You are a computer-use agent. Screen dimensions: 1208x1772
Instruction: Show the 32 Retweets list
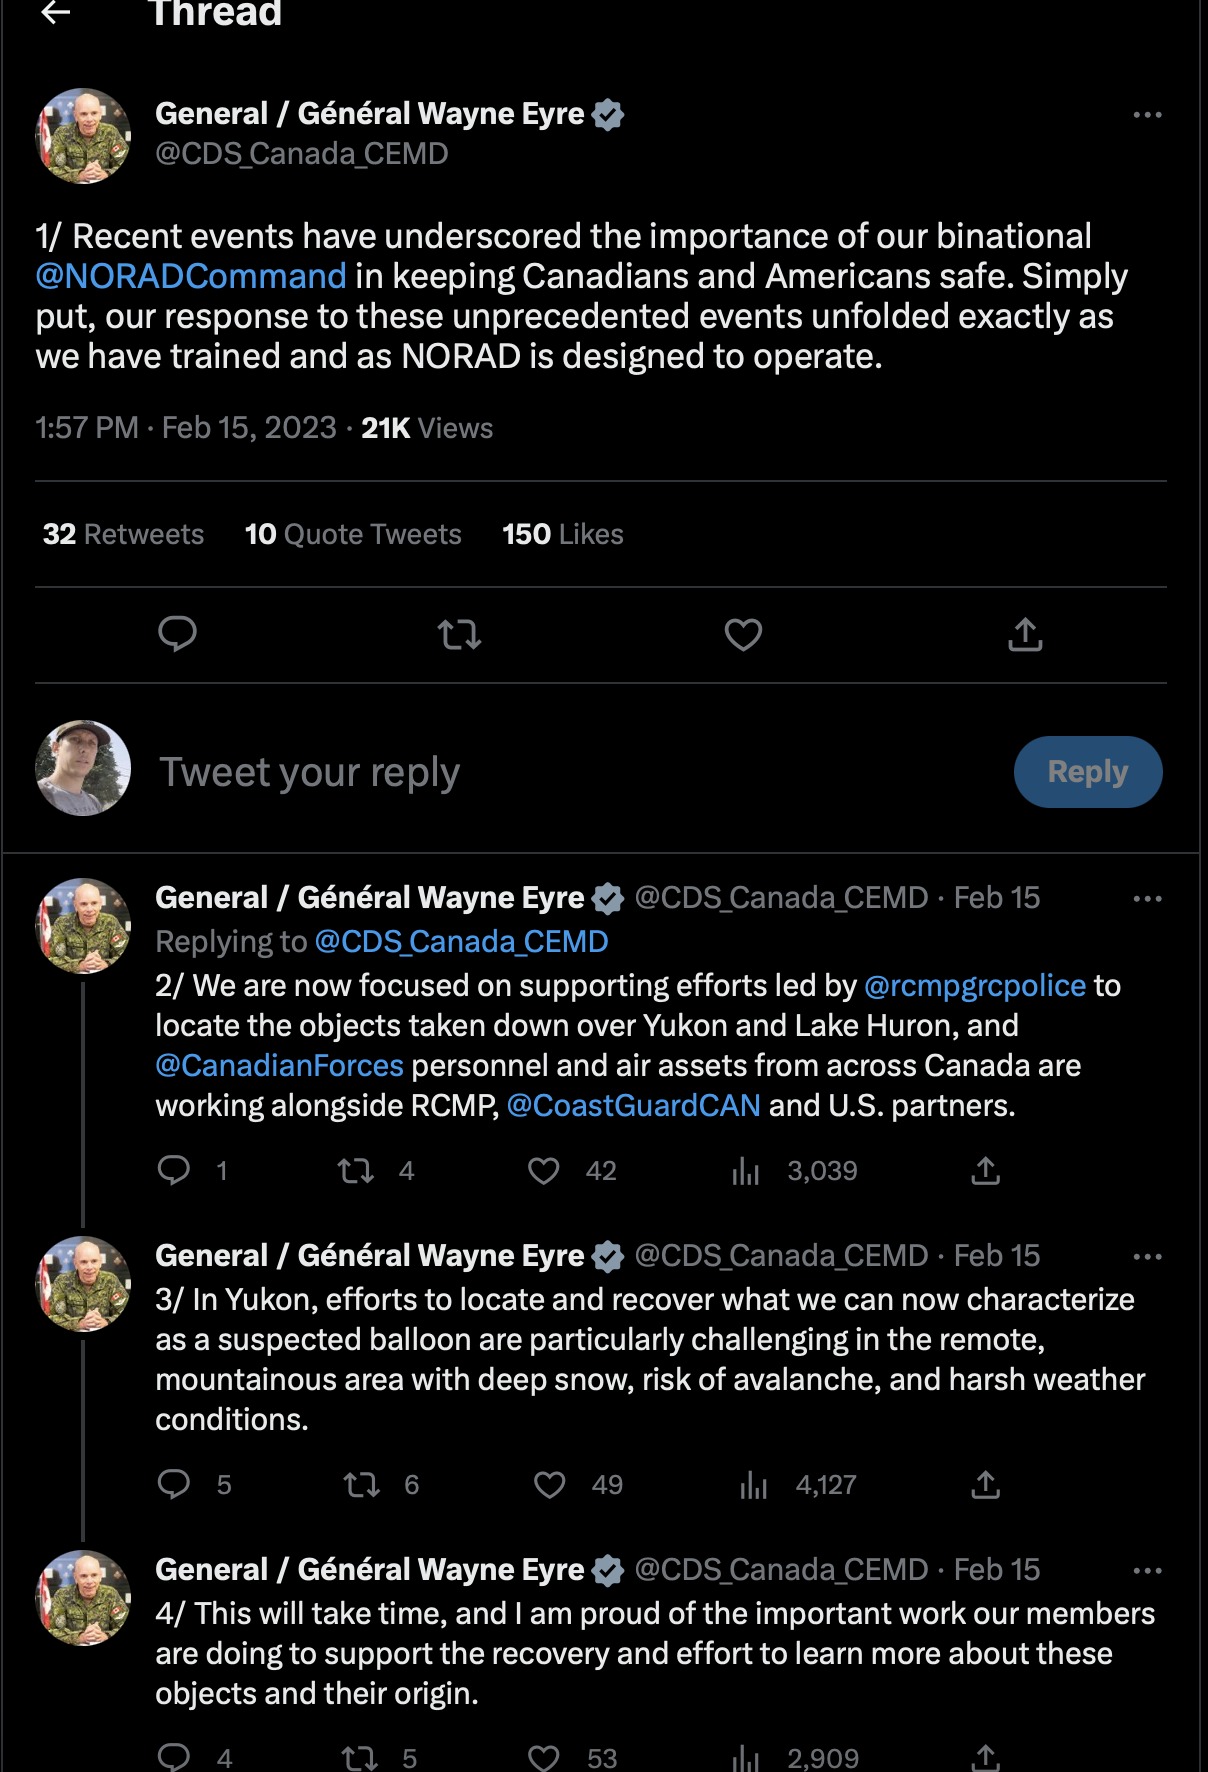123,534
